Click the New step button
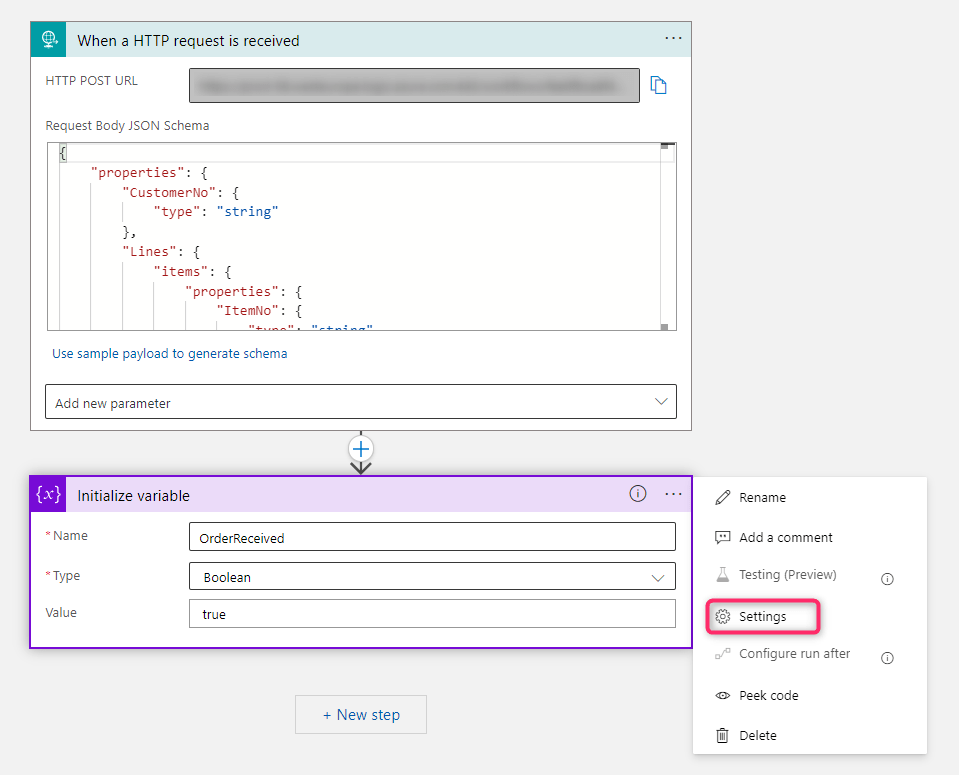 [x=361, y=715]
